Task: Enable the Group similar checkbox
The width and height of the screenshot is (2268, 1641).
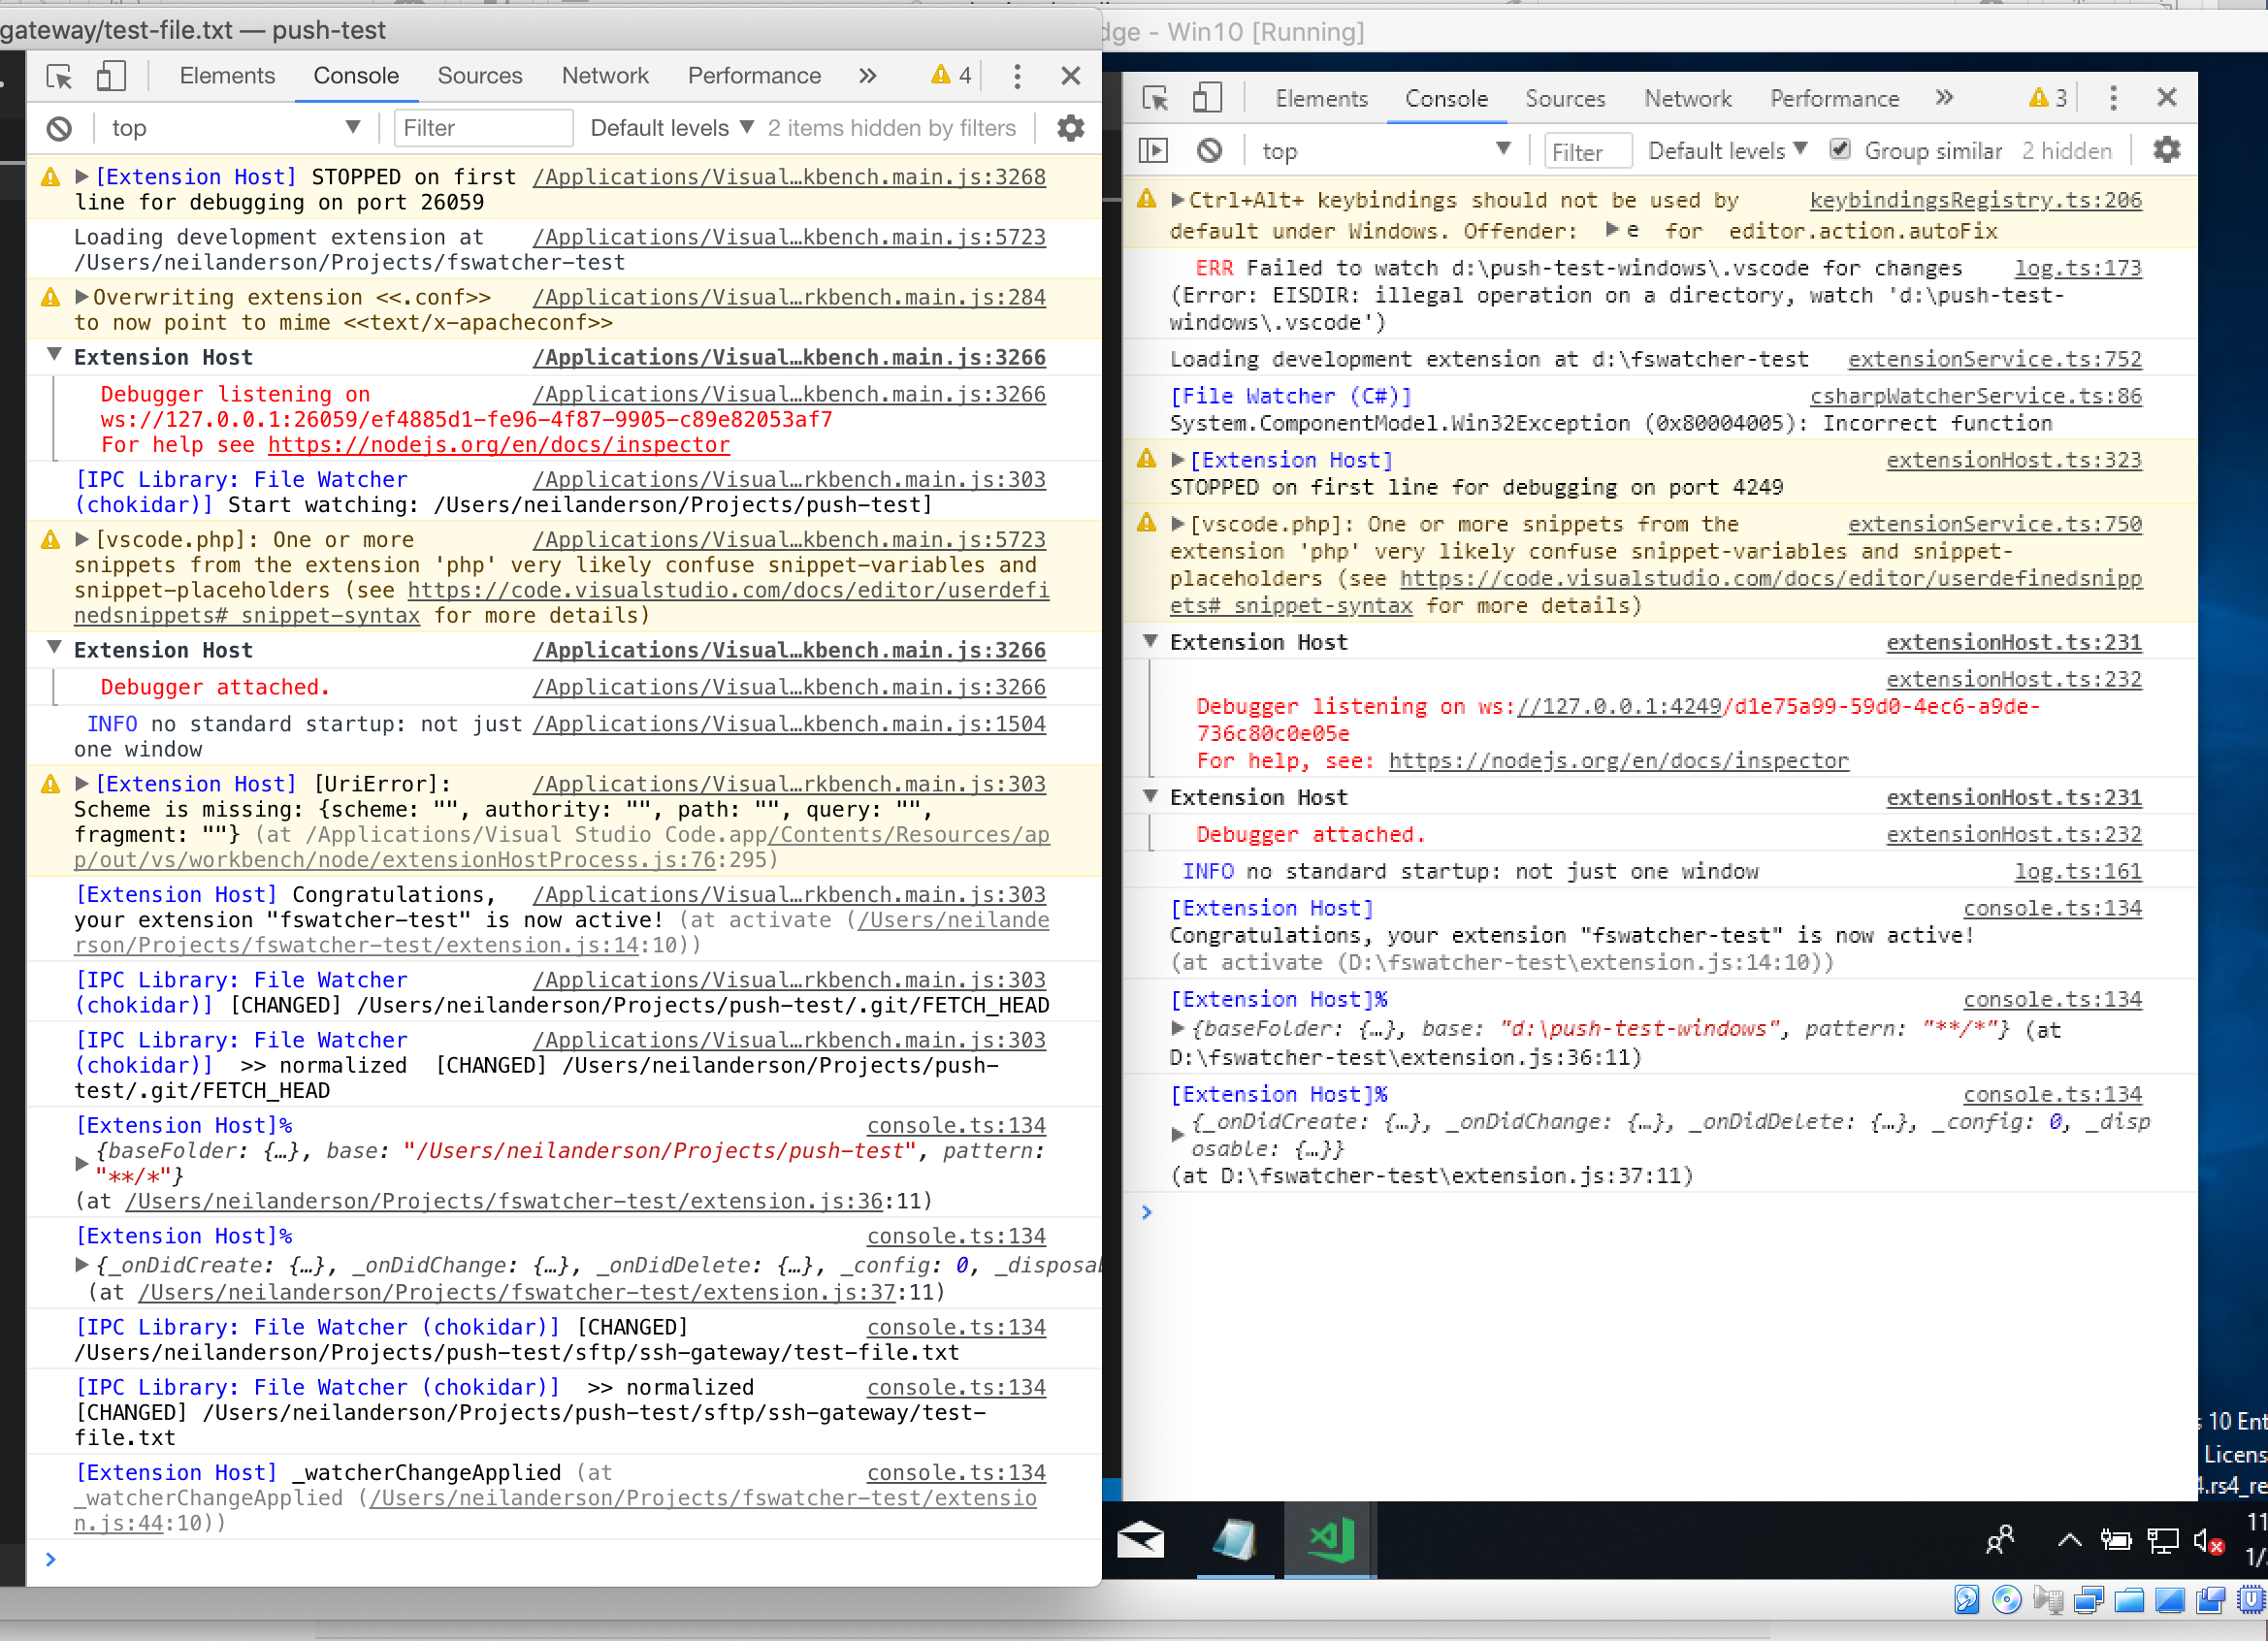Action: 1841,149
